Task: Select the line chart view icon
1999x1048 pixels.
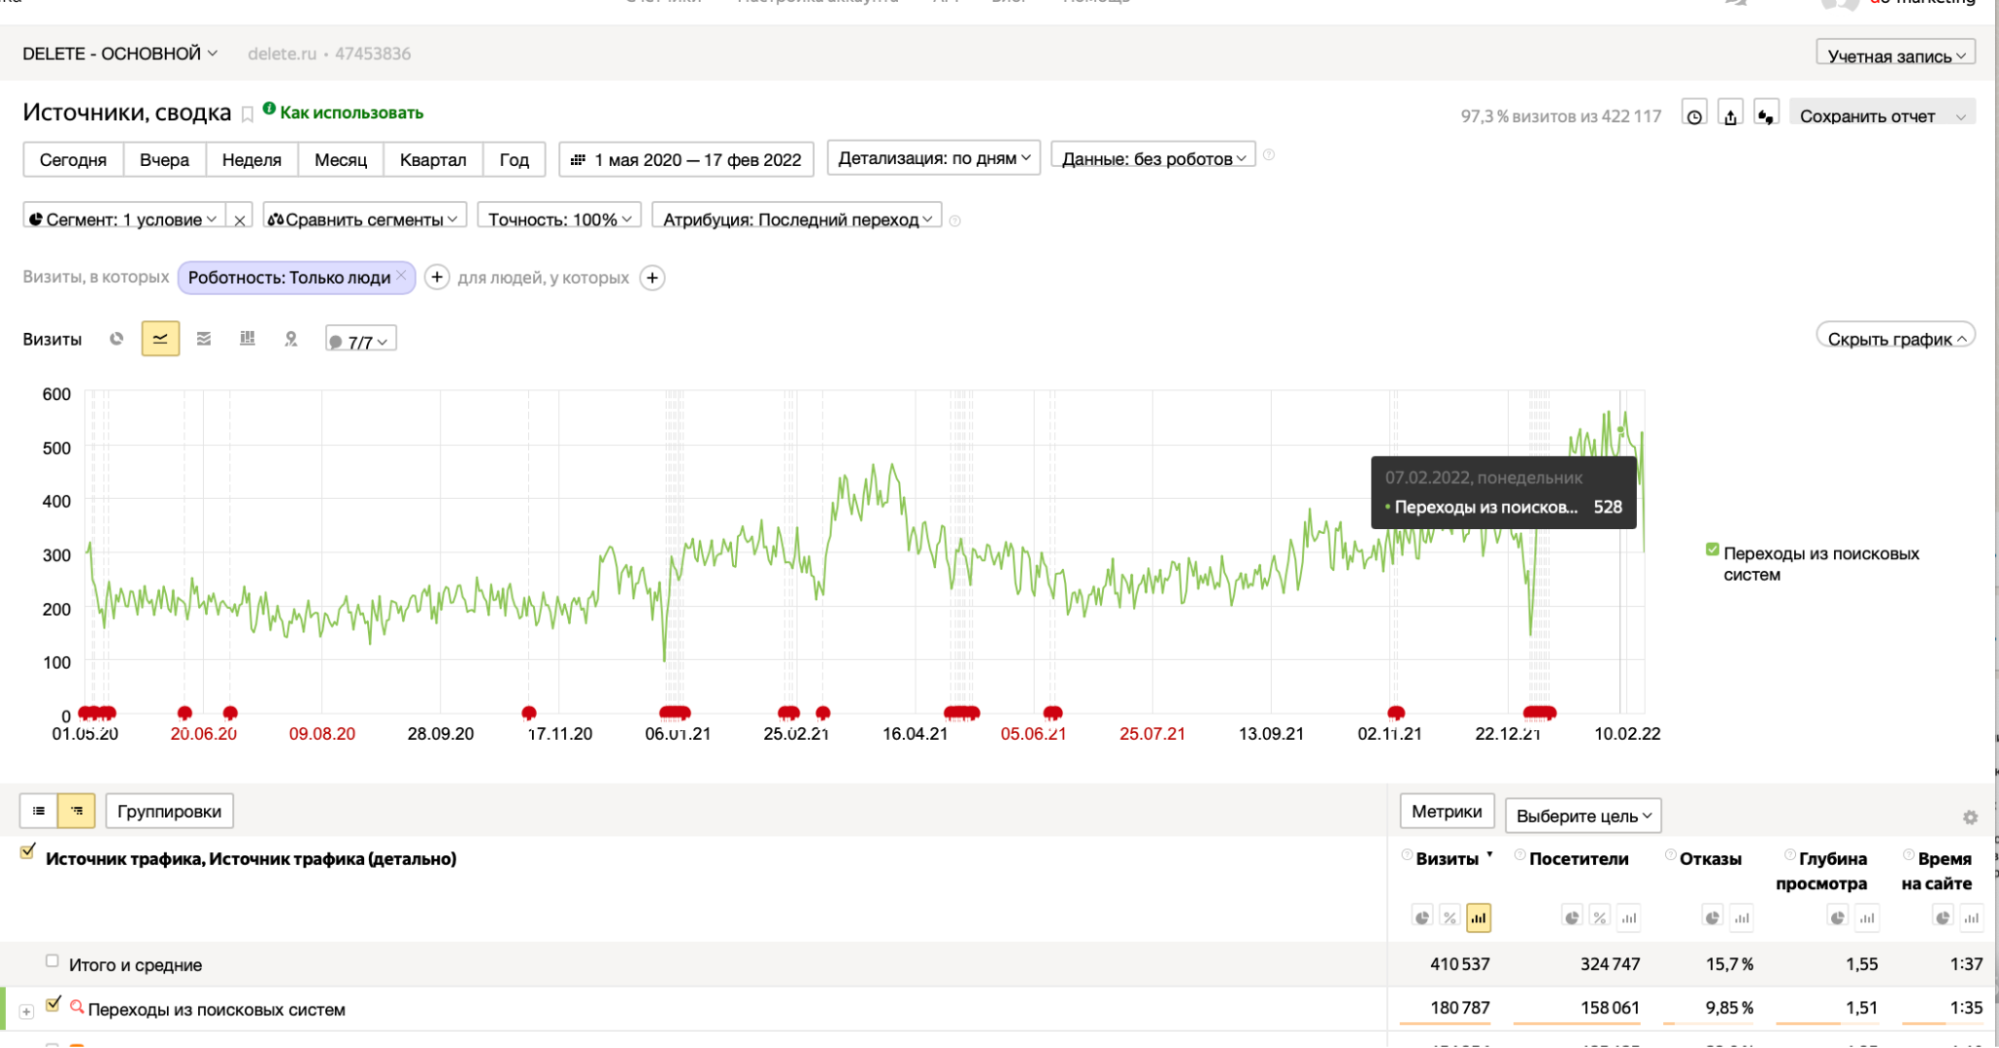Action: (160, 339)
